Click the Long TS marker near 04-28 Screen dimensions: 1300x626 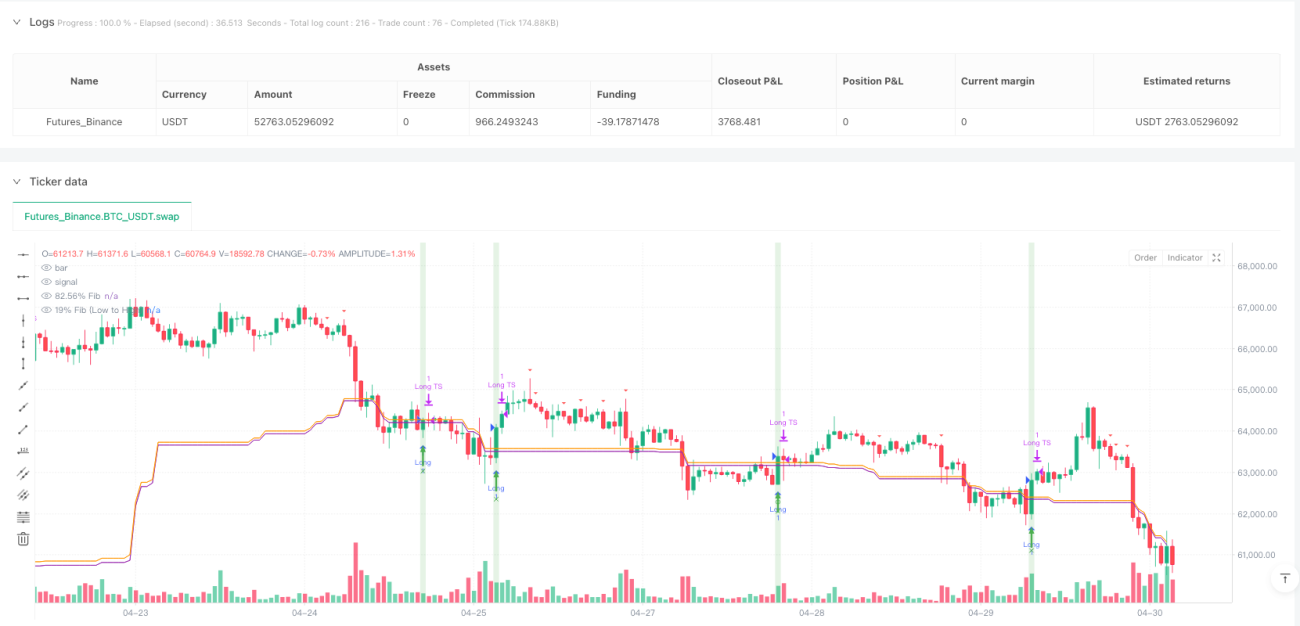[x=783, y=422]
